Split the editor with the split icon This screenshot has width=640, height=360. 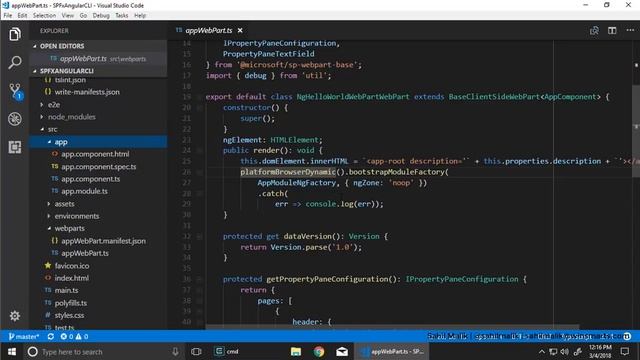pyautogui.click(x=612, y=31)
